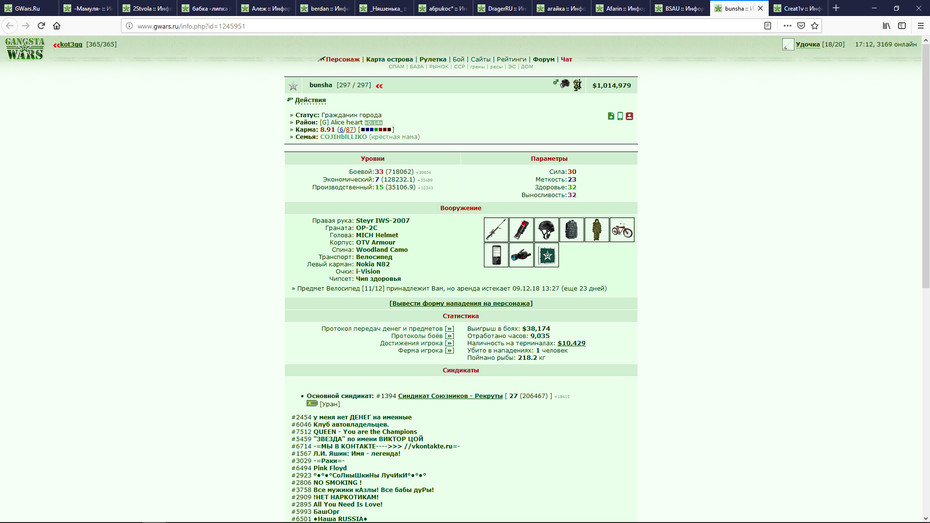Open the Ферма игрока arrow button
The width and height of the screenshot is (930, 523).
[x=449, y=350]
